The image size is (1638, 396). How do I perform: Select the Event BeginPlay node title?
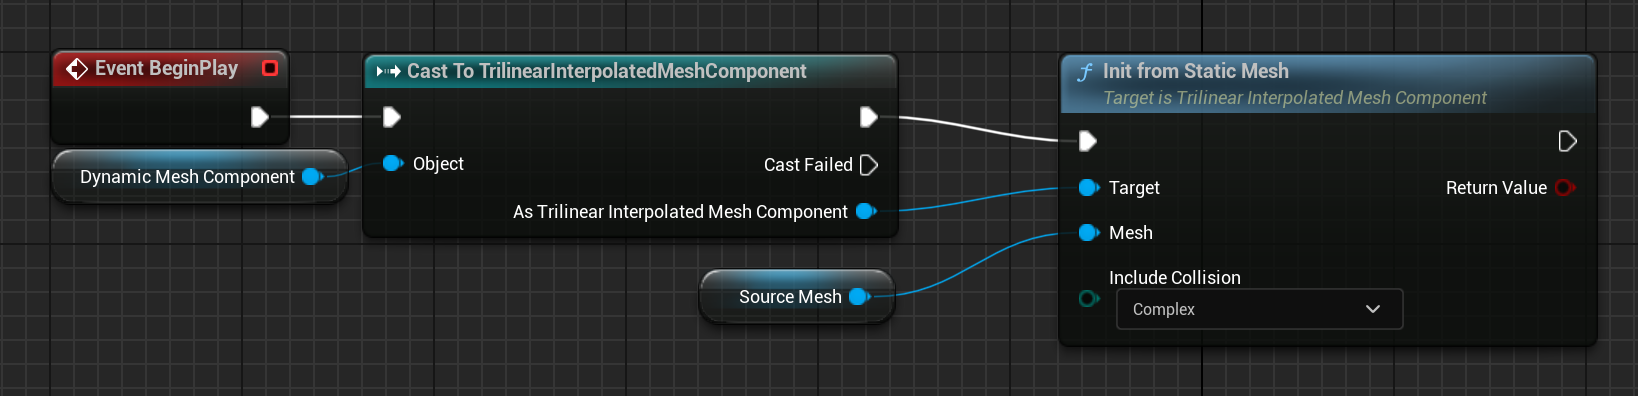166,68
